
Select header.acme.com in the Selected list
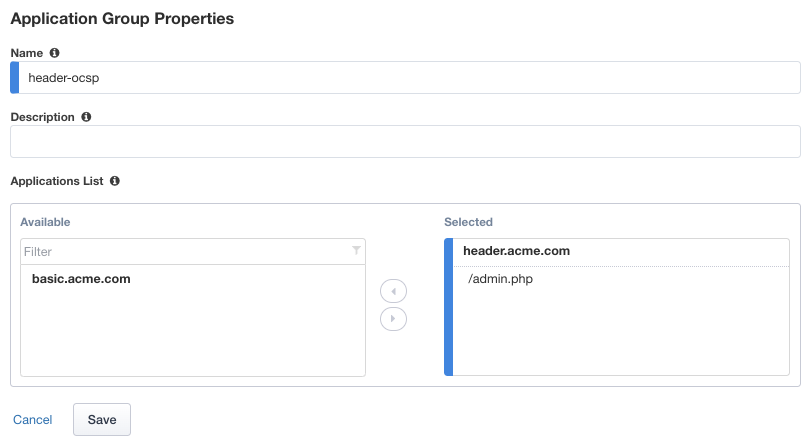(x=516, y=251)
